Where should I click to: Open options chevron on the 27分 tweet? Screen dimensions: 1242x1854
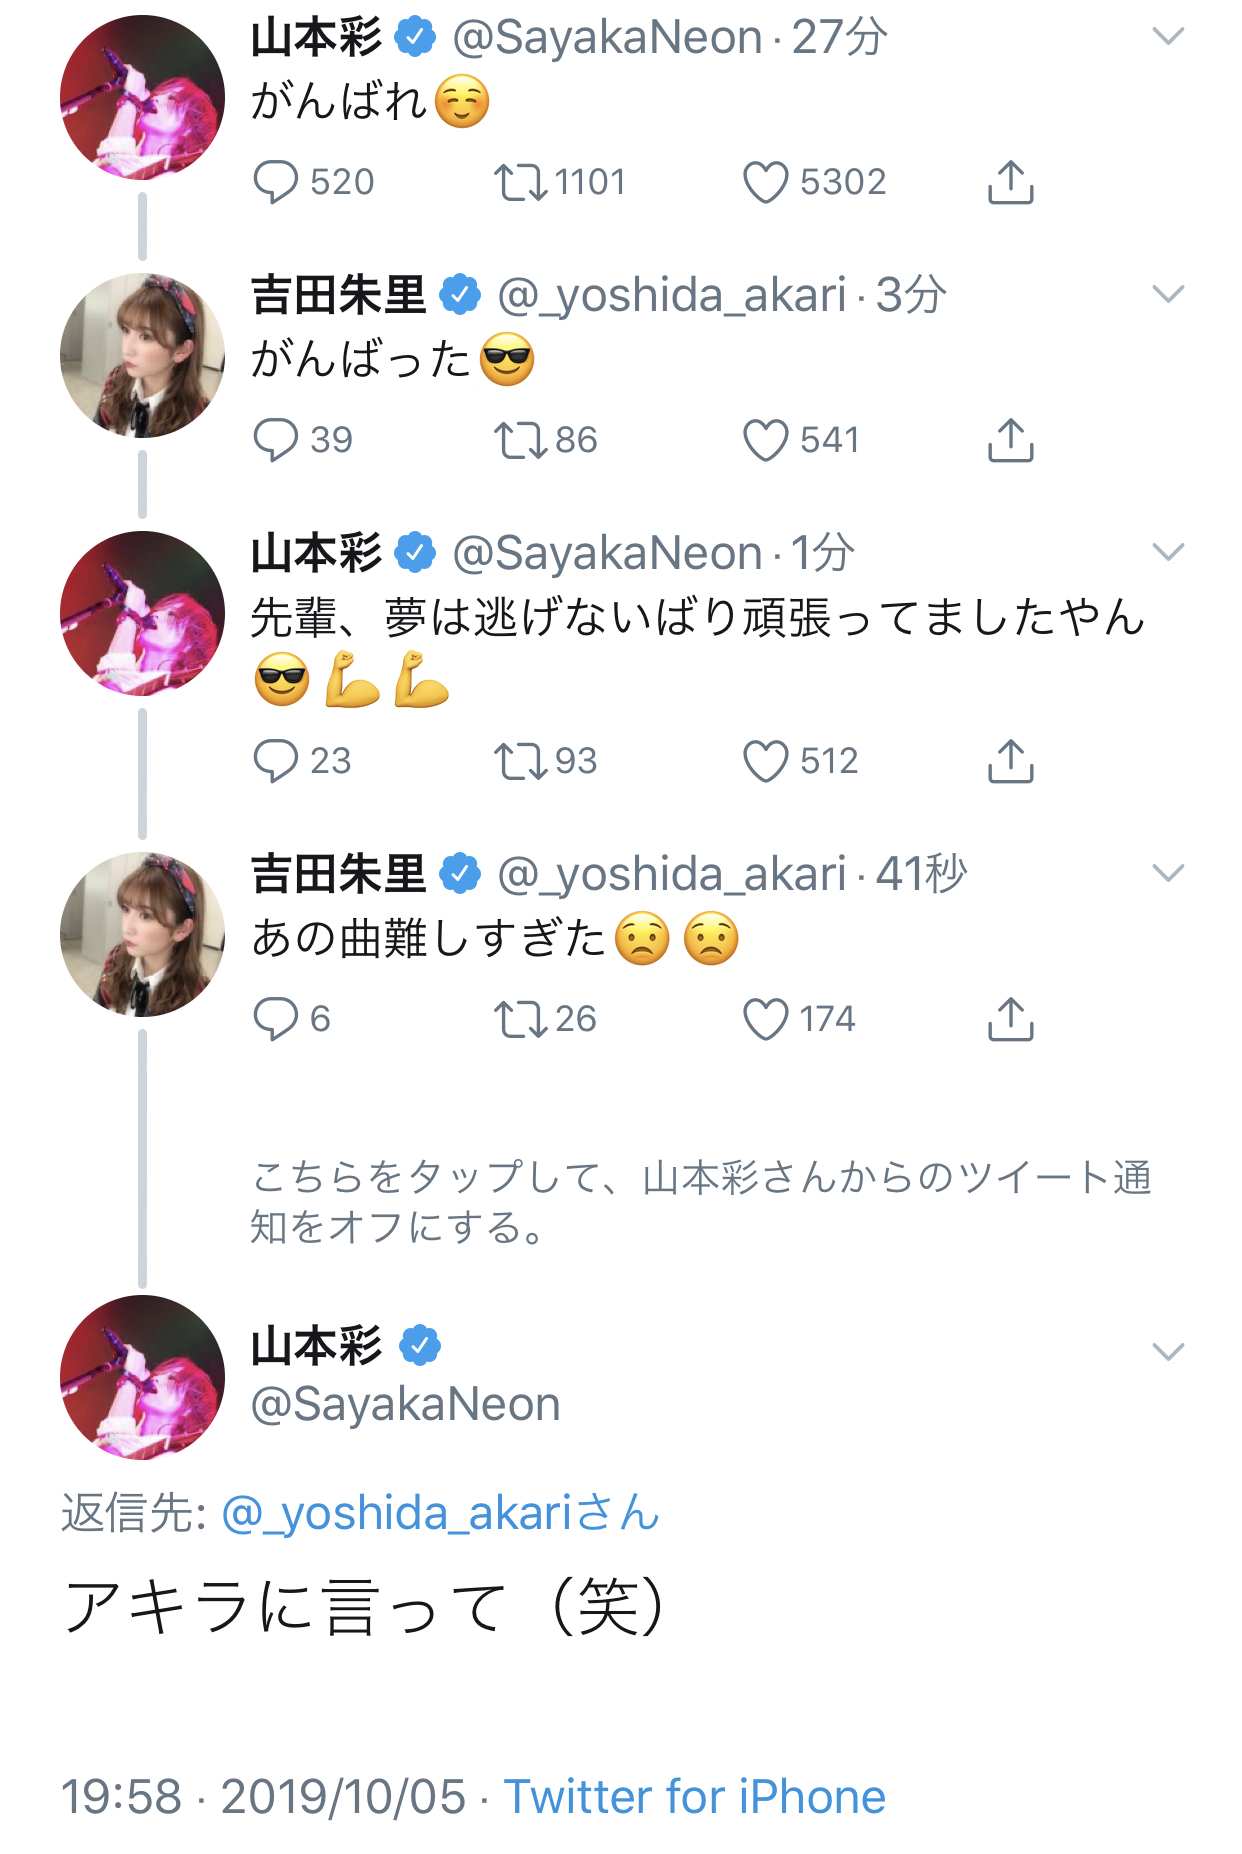(1168, 37)
